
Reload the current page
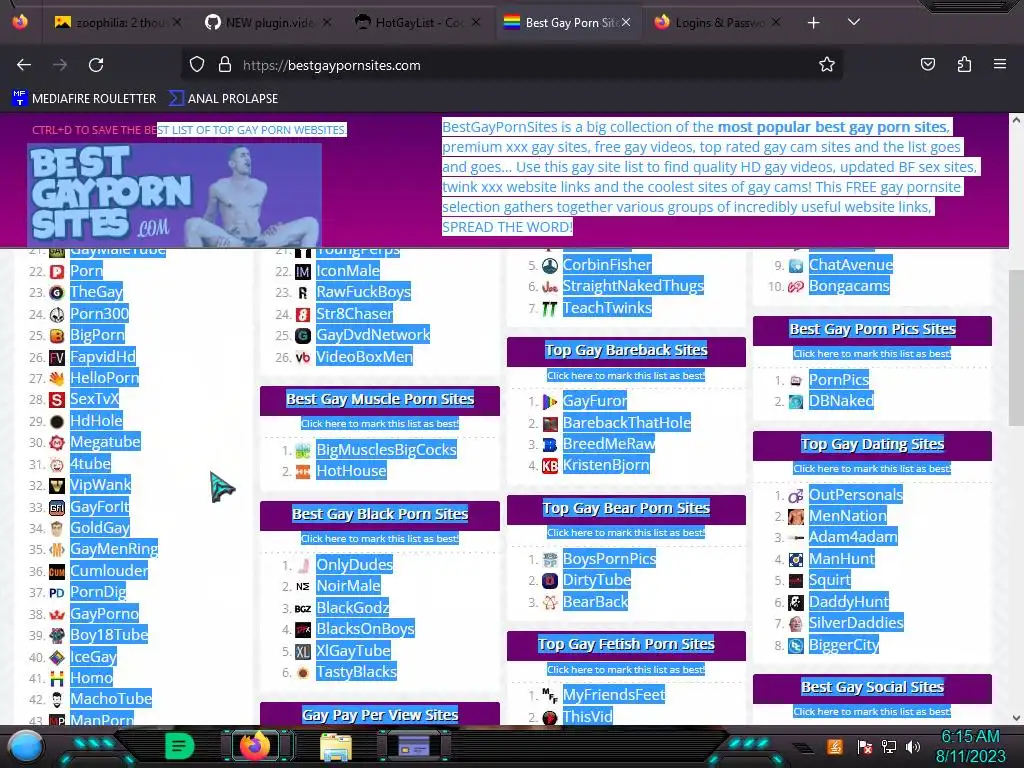(96, 65)
